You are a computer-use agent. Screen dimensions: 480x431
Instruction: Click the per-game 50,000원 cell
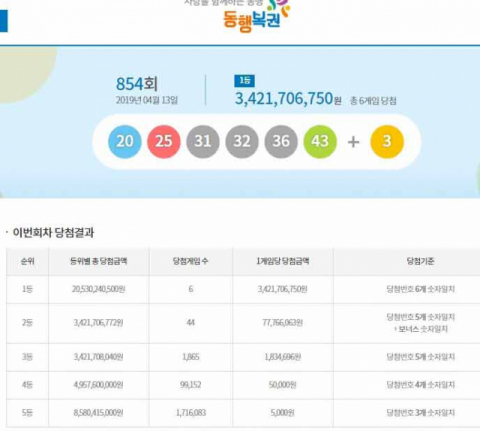coord(283,385)
